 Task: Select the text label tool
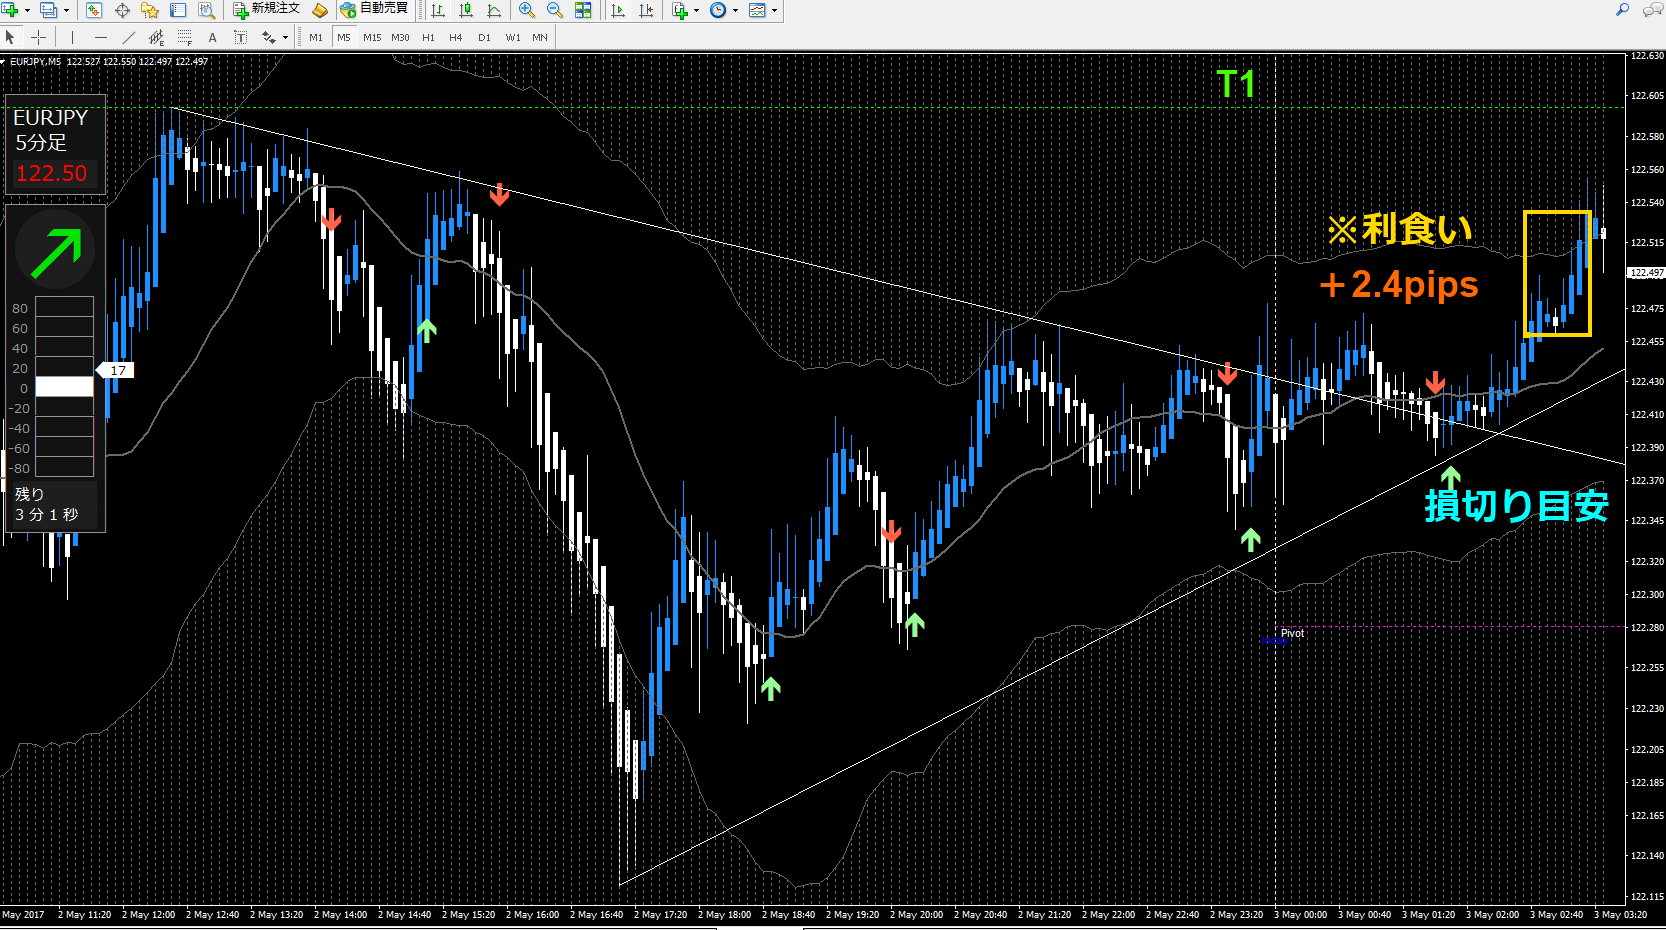pyautogui.click(x=240, y=37)
